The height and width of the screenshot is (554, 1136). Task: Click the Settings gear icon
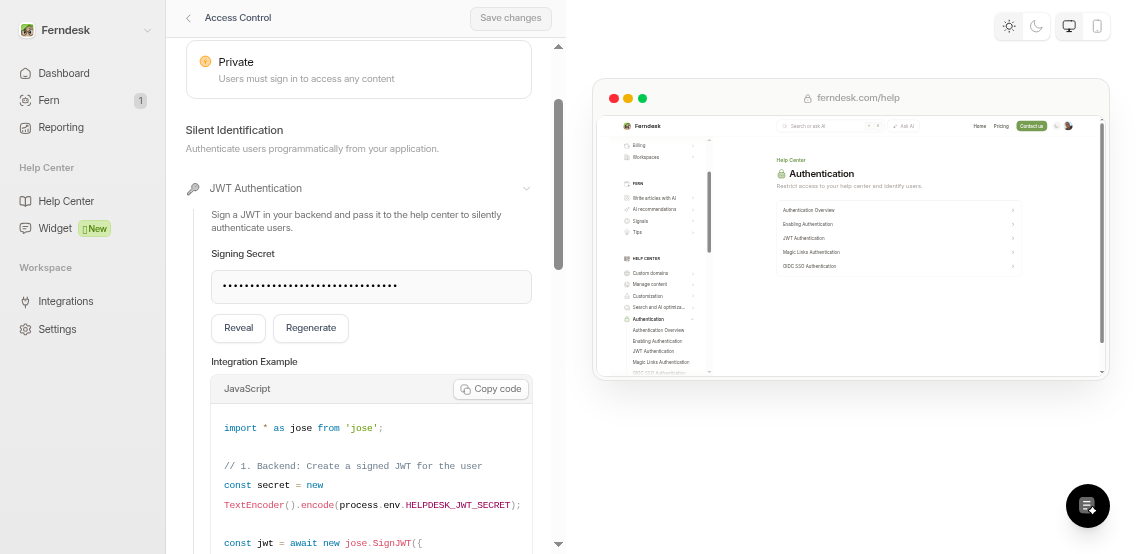coord(25,330)
